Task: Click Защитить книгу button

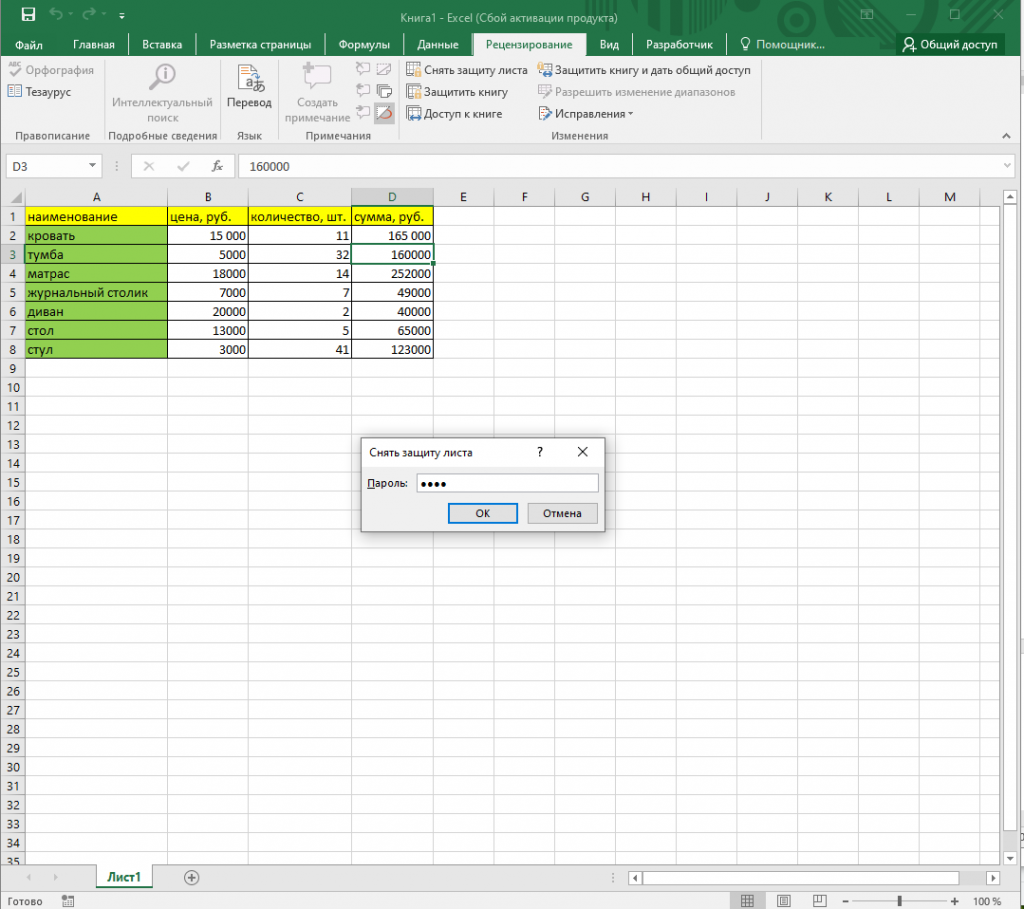Action: click(x=456, y=91)
